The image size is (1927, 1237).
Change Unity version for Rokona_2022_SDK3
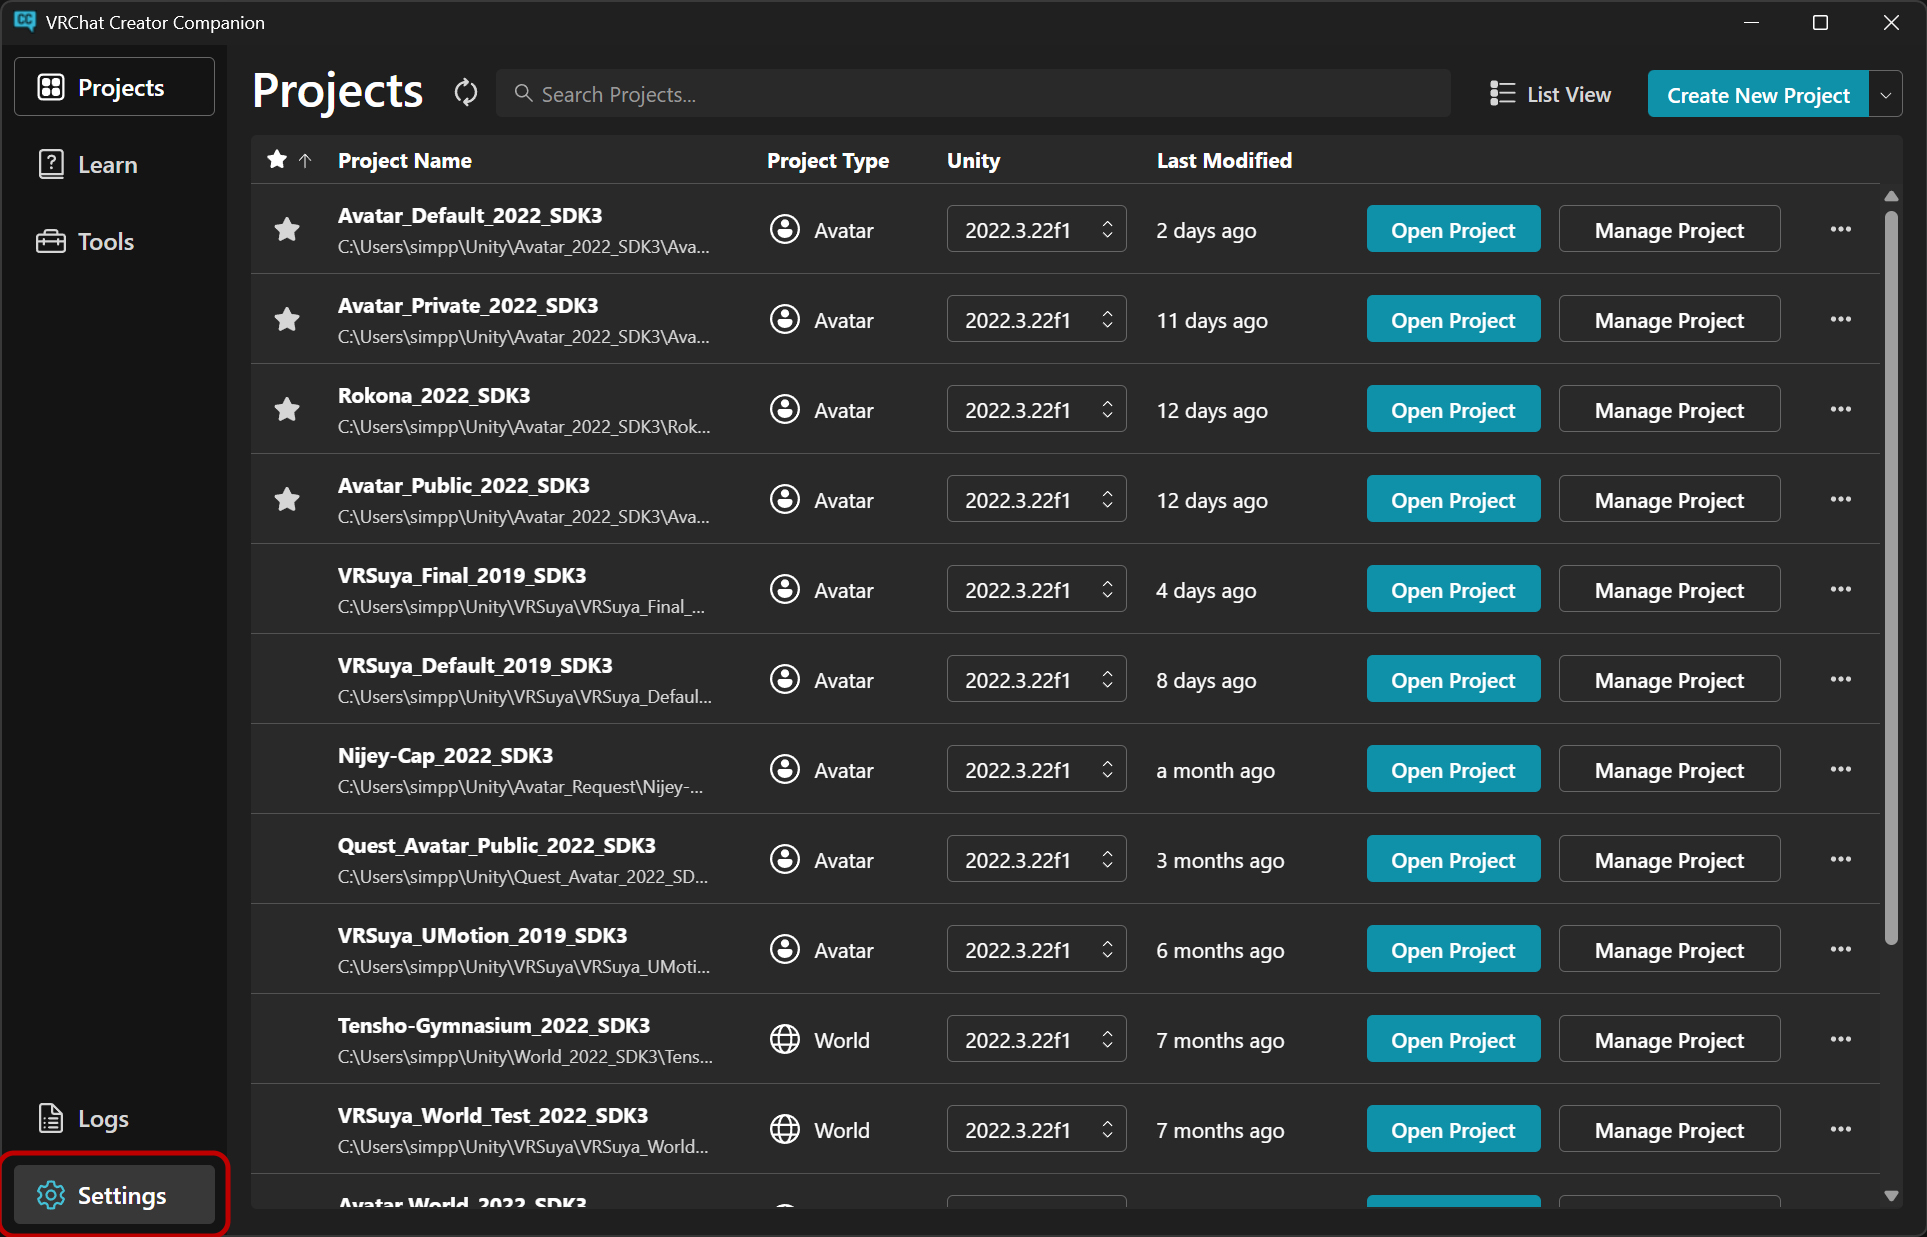[x=1036, y=410]
